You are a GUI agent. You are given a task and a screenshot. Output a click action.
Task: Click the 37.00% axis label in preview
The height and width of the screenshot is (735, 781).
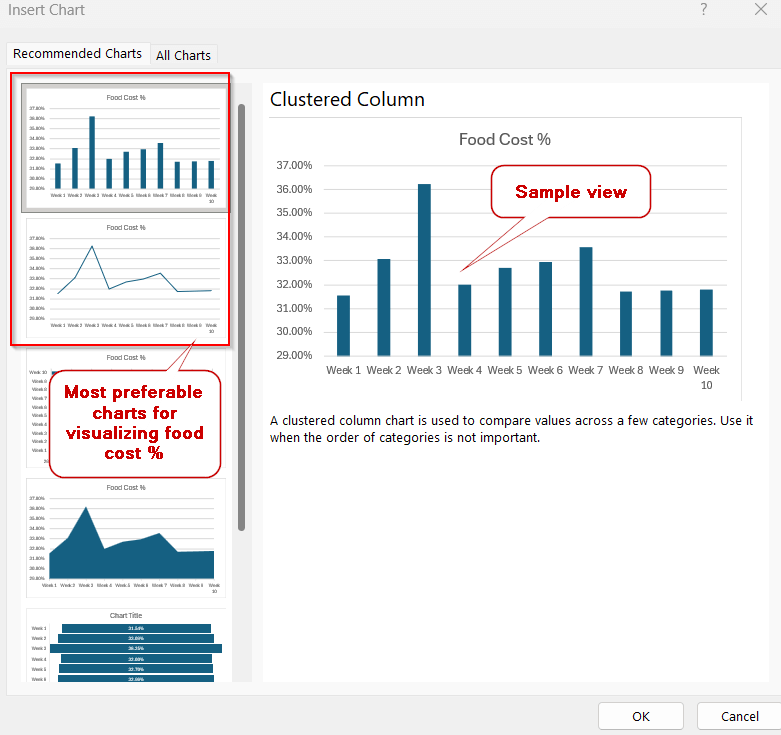(294, 165)
